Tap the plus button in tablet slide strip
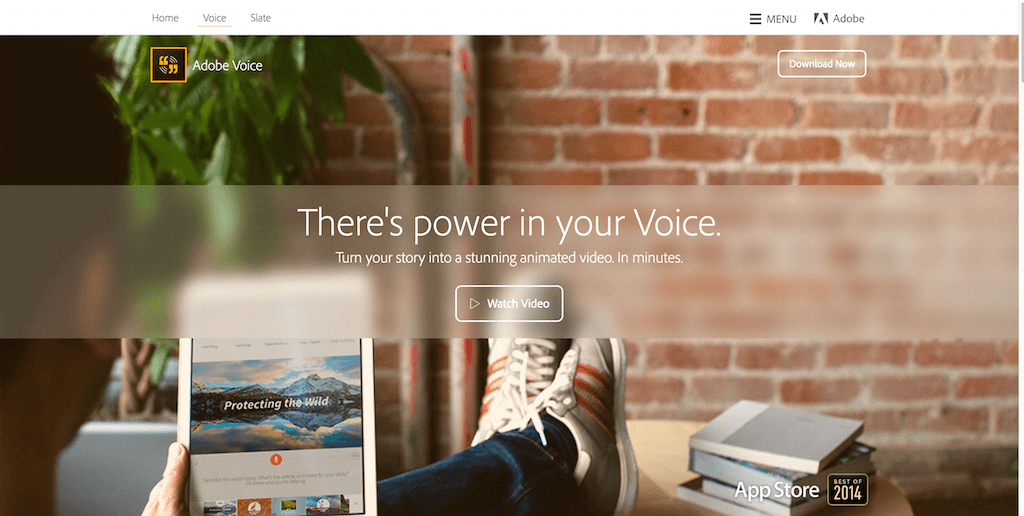Screen dimensions: 1024x516 tap(356, 504)
